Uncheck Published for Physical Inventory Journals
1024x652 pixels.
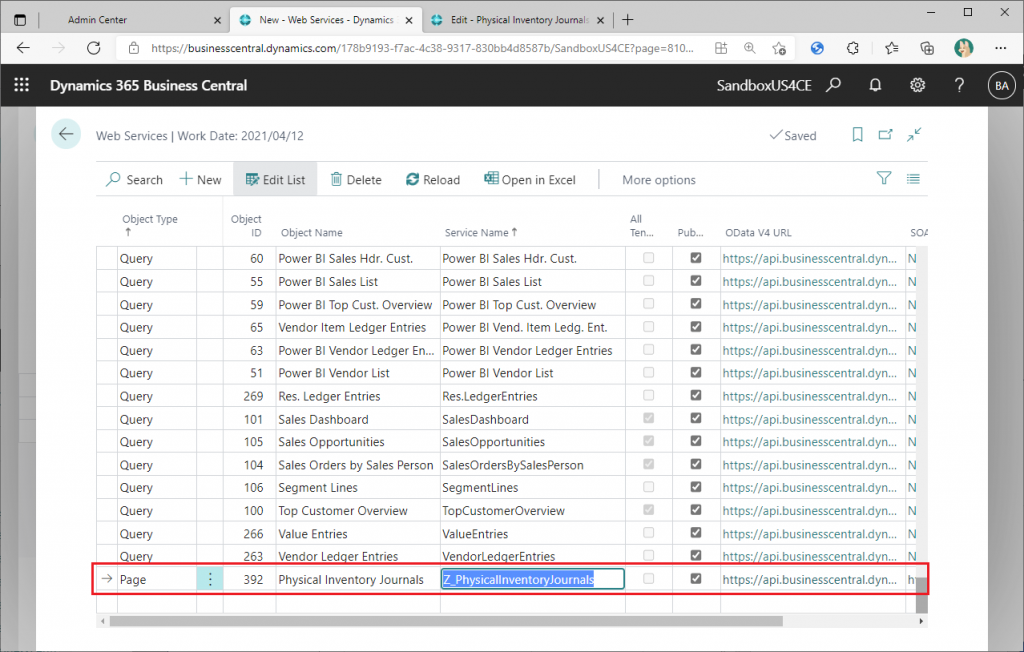click(696, 578)
